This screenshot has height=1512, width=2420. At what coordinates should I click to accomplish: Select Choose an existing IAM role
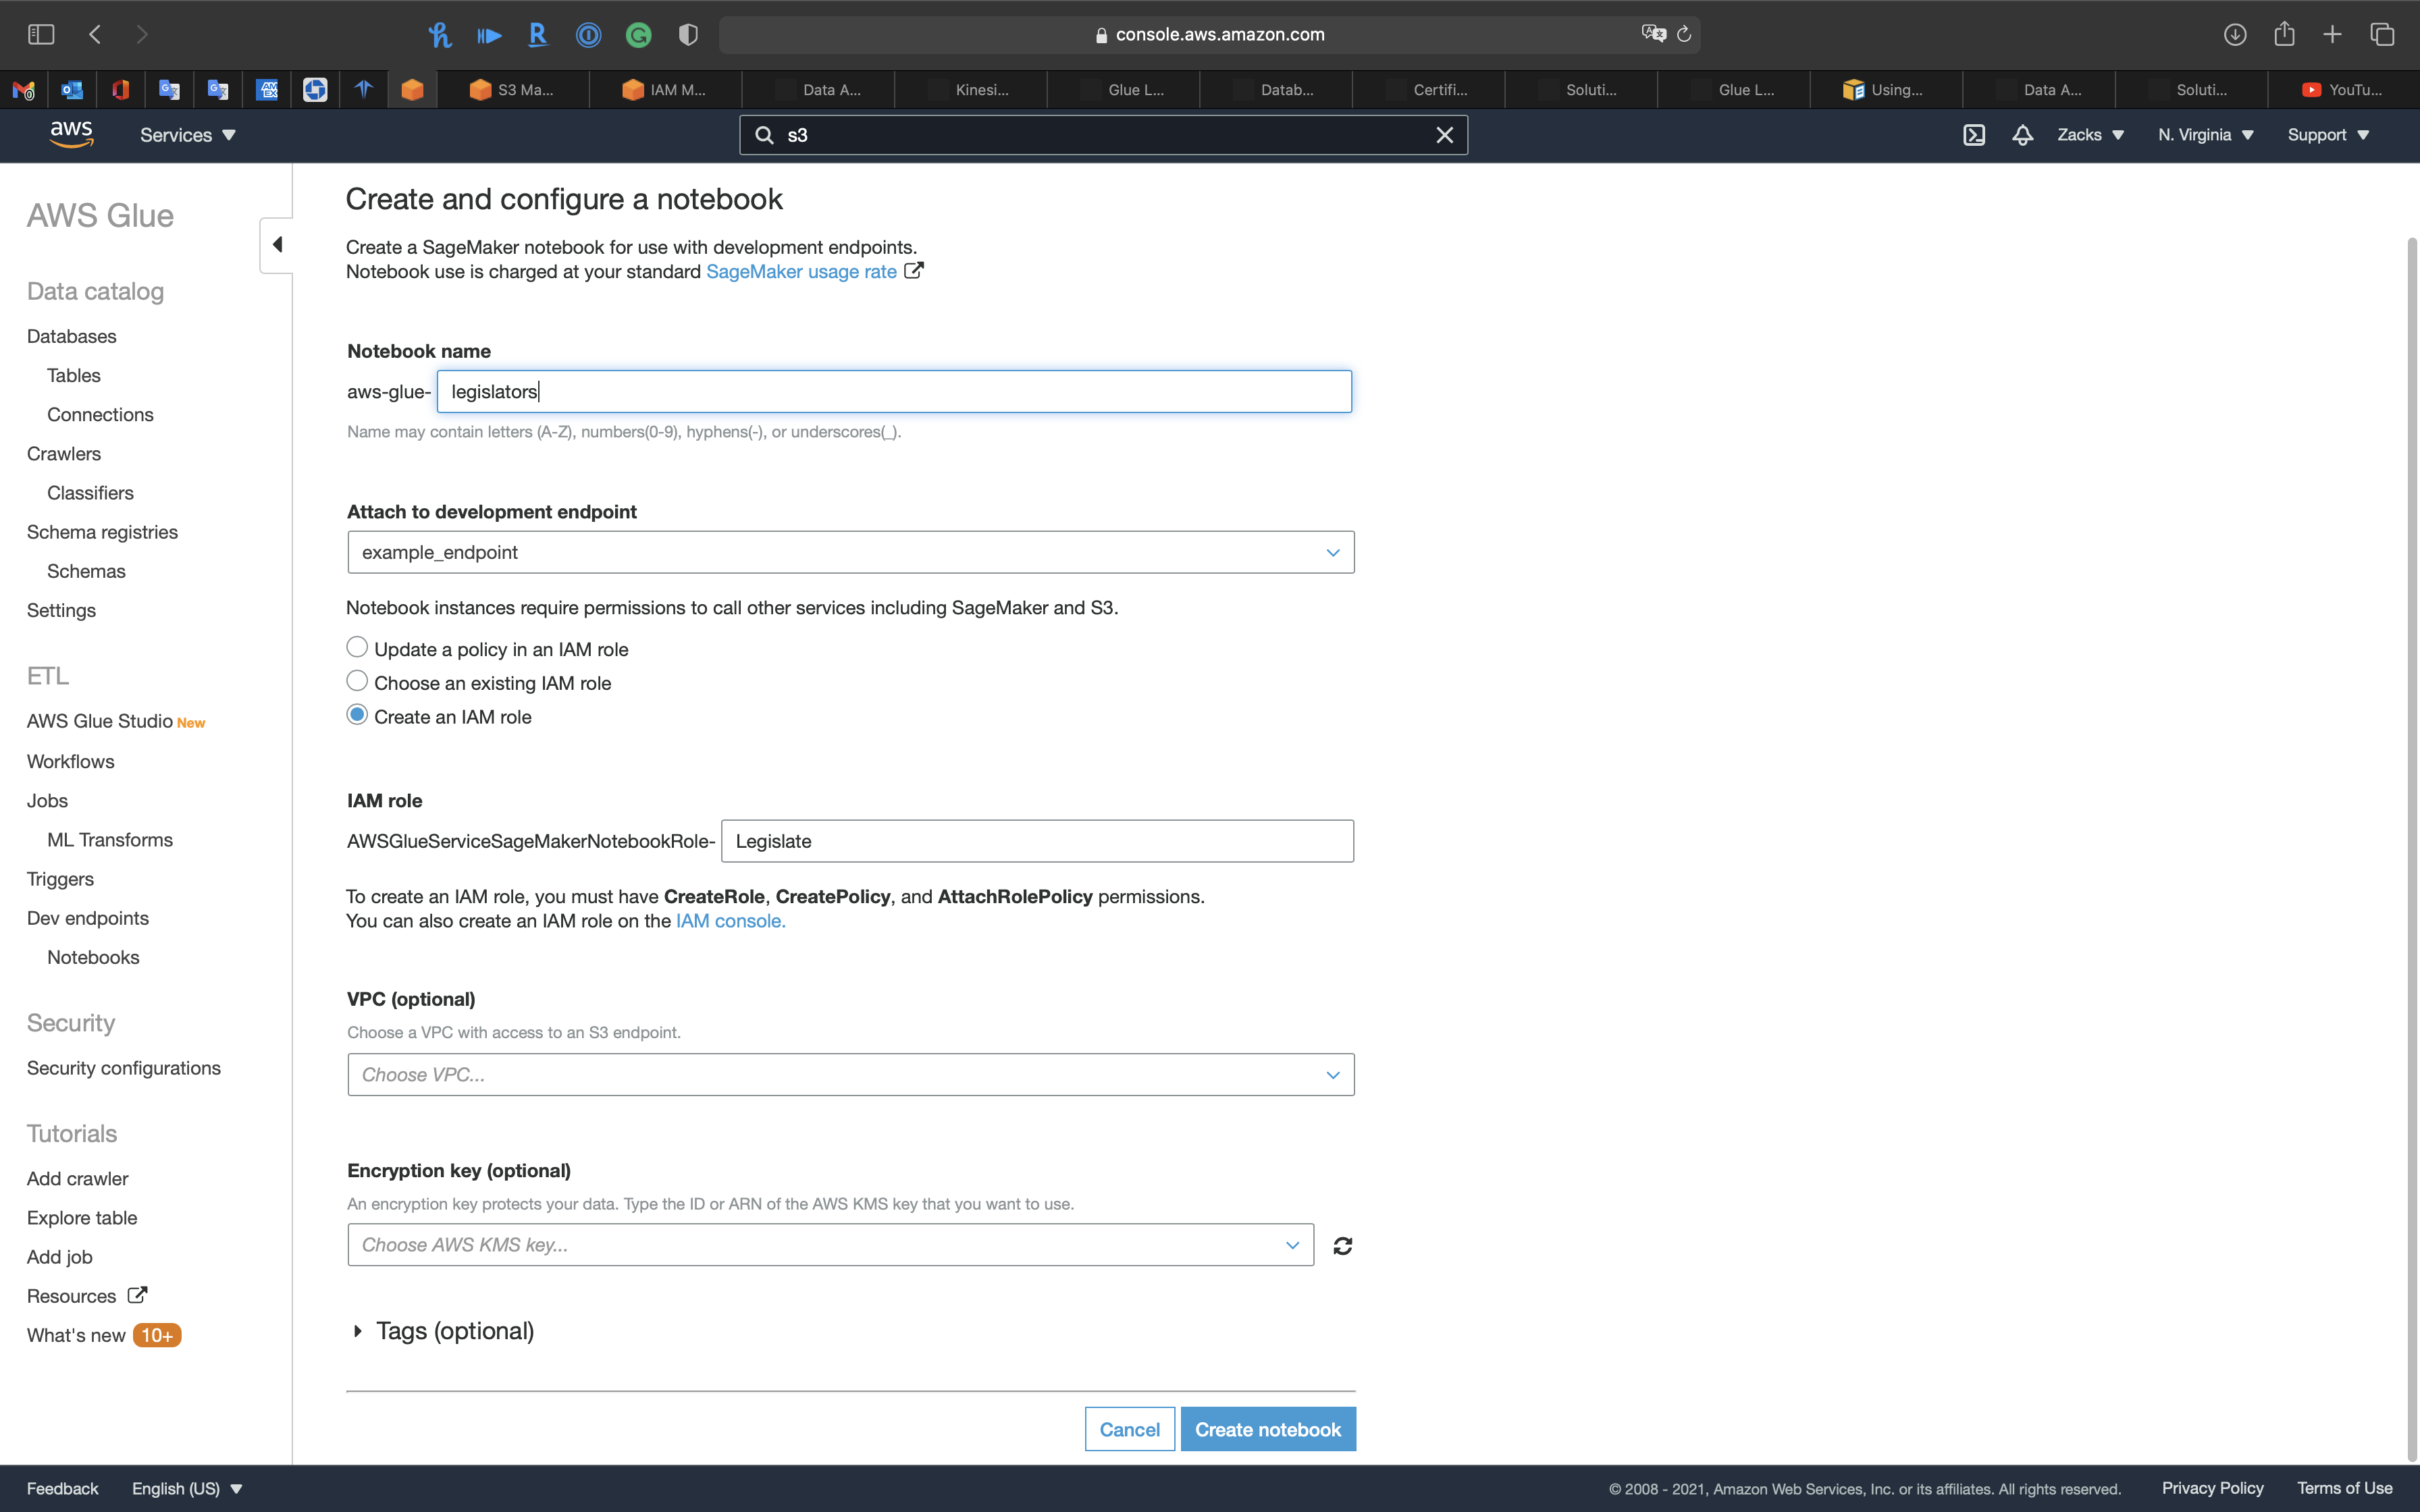(x=357, y=682)
